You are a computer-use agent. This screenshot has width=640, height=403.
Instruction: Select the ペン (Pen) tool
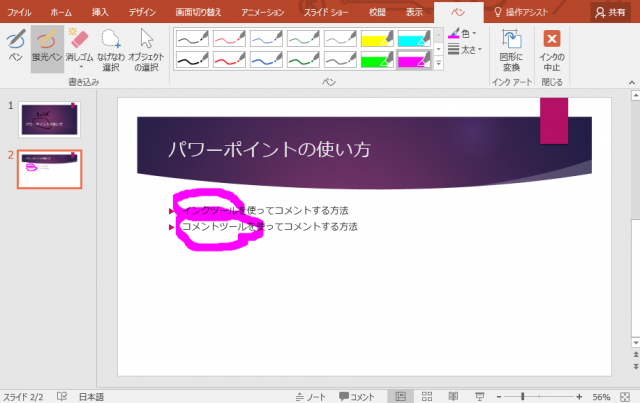[x=15, y=47]
